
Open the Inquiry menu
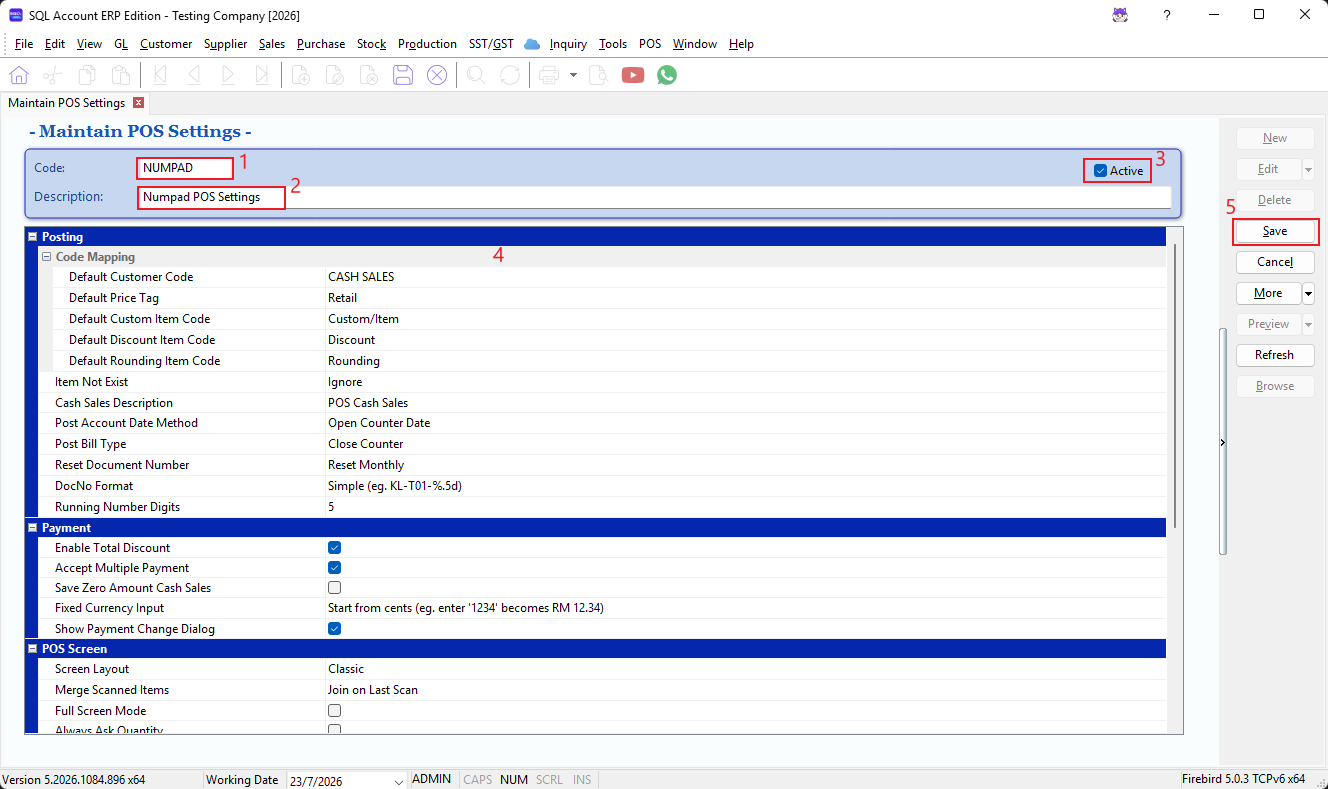click(x=569, y=44)
